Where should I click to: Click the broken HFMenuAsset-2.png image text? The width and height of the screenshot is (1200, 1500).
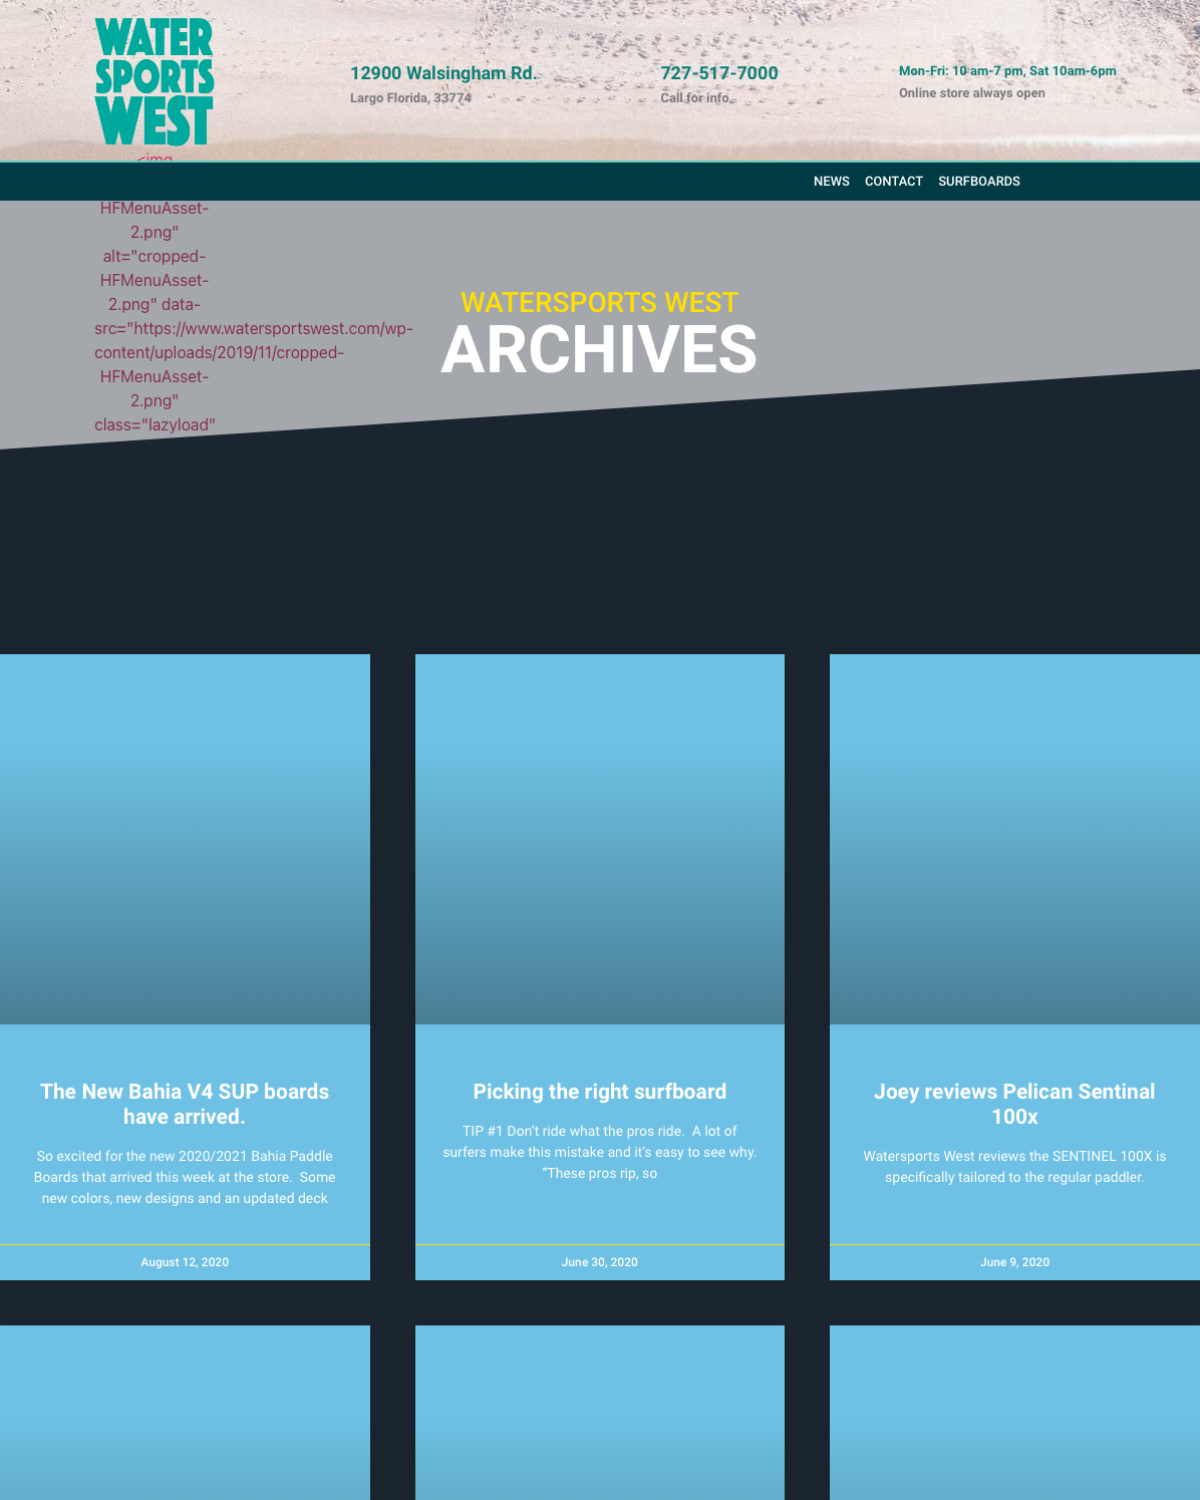coord(155,317)
